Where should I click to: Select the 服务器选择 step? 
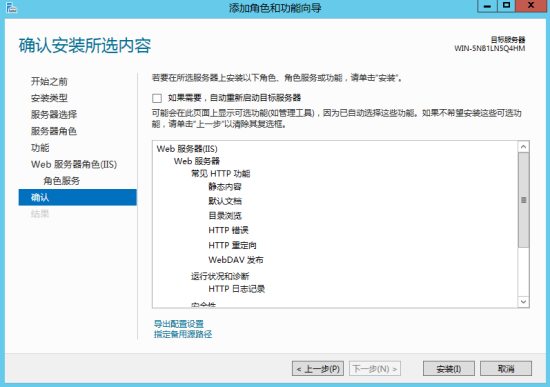pyautogui.click(x=54, y=115)
